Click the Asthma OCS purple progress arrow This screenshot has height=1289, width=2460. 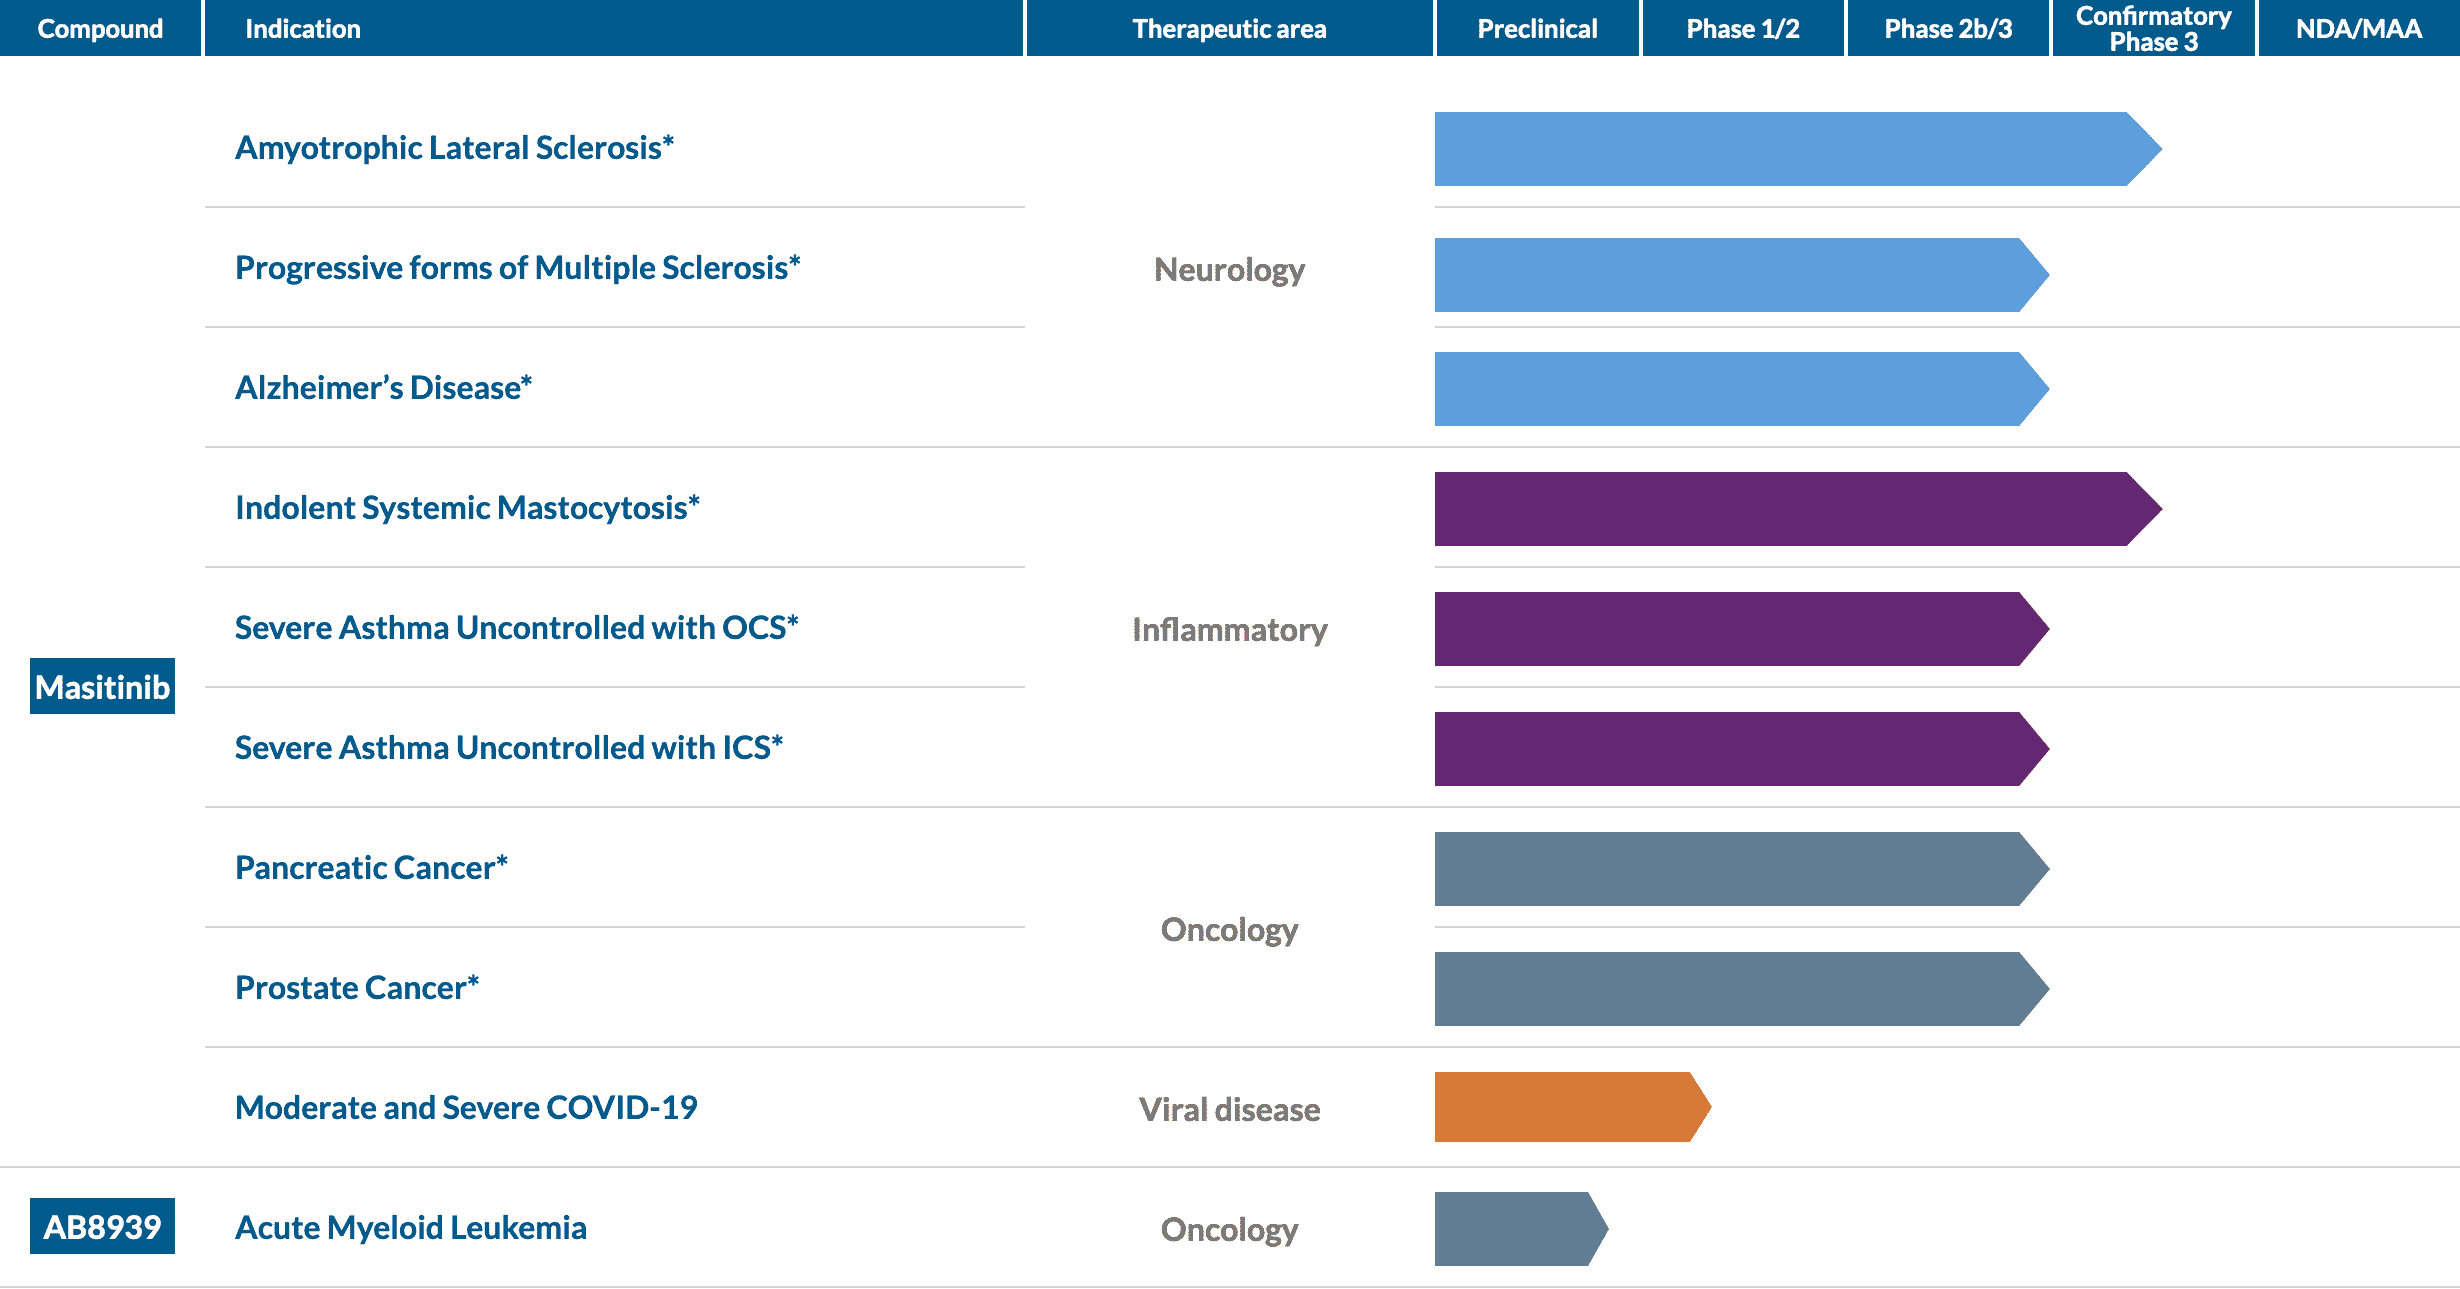[x=1742, y=629]
